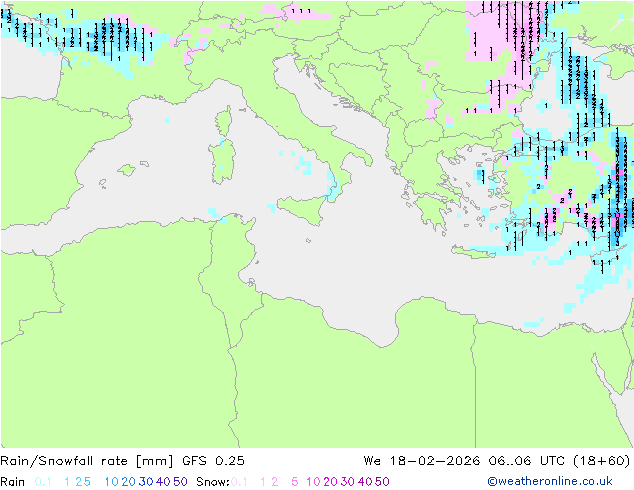634x490 pixels.
Task: Click the date text '18-02-2026'
Action: 435,460
